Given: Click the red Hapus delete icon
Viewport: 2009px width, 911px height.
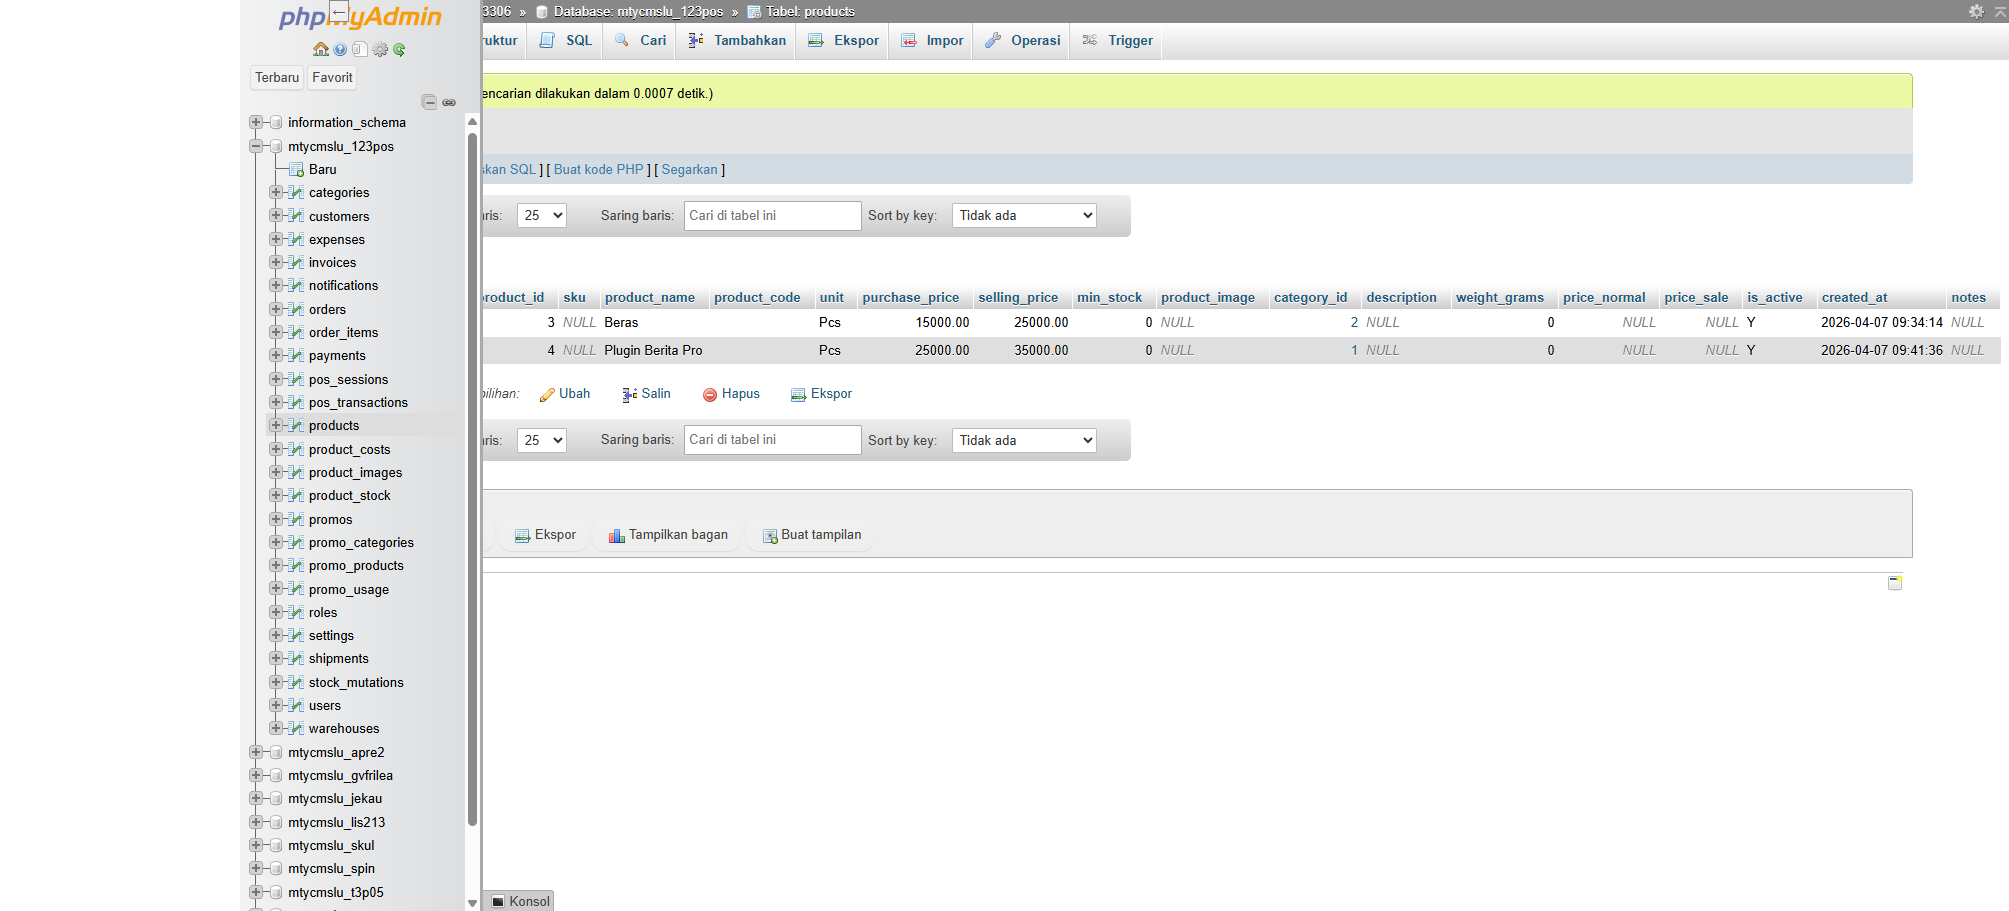Looking at the screenshot, I should (710, 394).
